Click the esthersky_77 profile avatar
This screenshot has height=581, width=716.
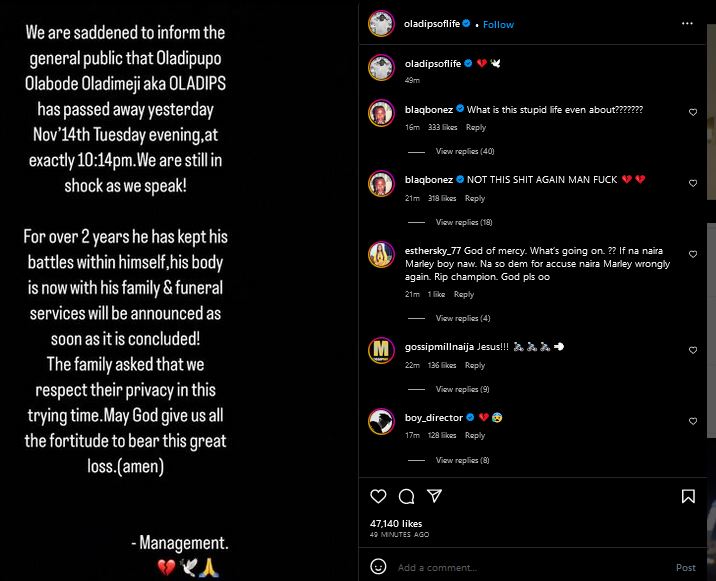tap(380, 254)
